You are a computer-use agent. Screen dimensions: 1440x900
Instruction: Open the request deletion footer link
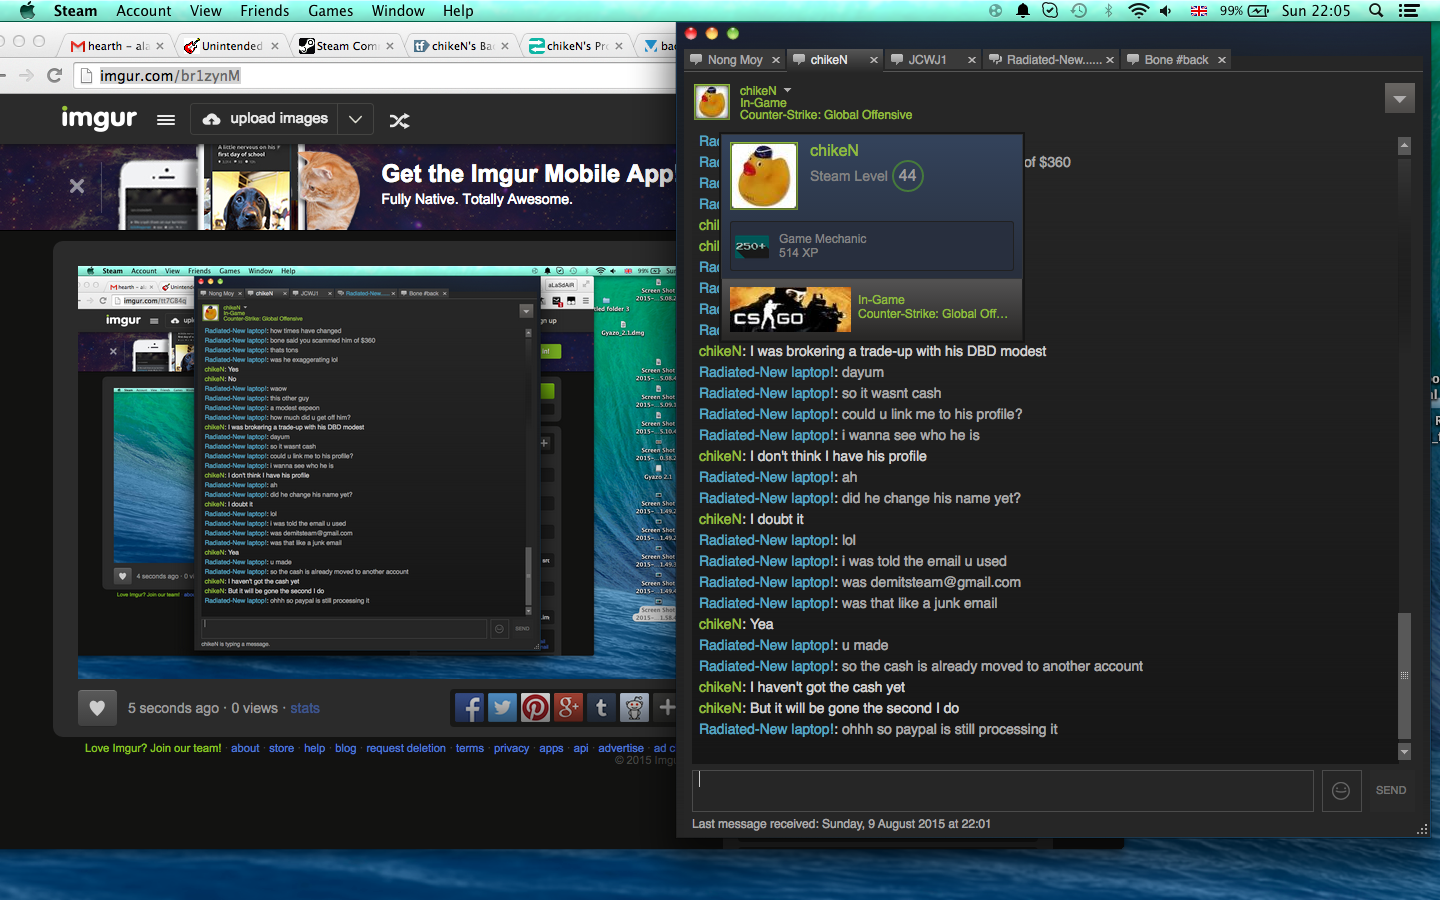(405, 748)
